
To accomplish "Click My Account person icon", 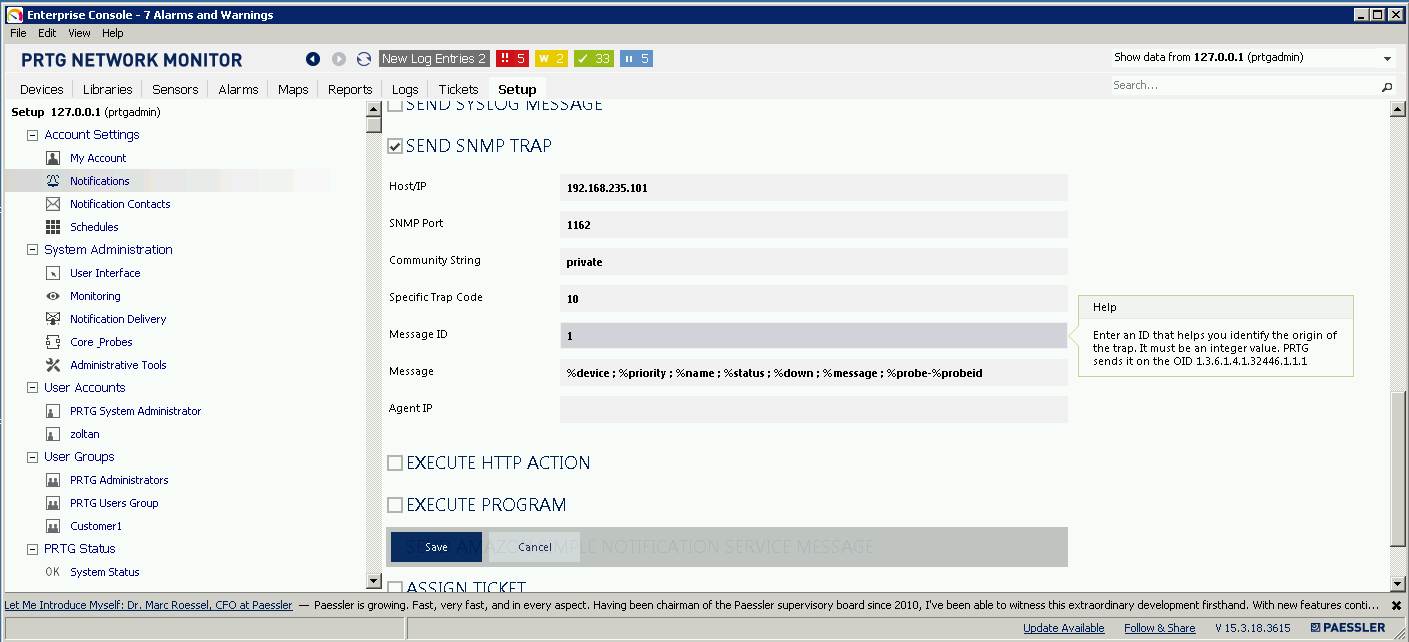I will (53, 158).
